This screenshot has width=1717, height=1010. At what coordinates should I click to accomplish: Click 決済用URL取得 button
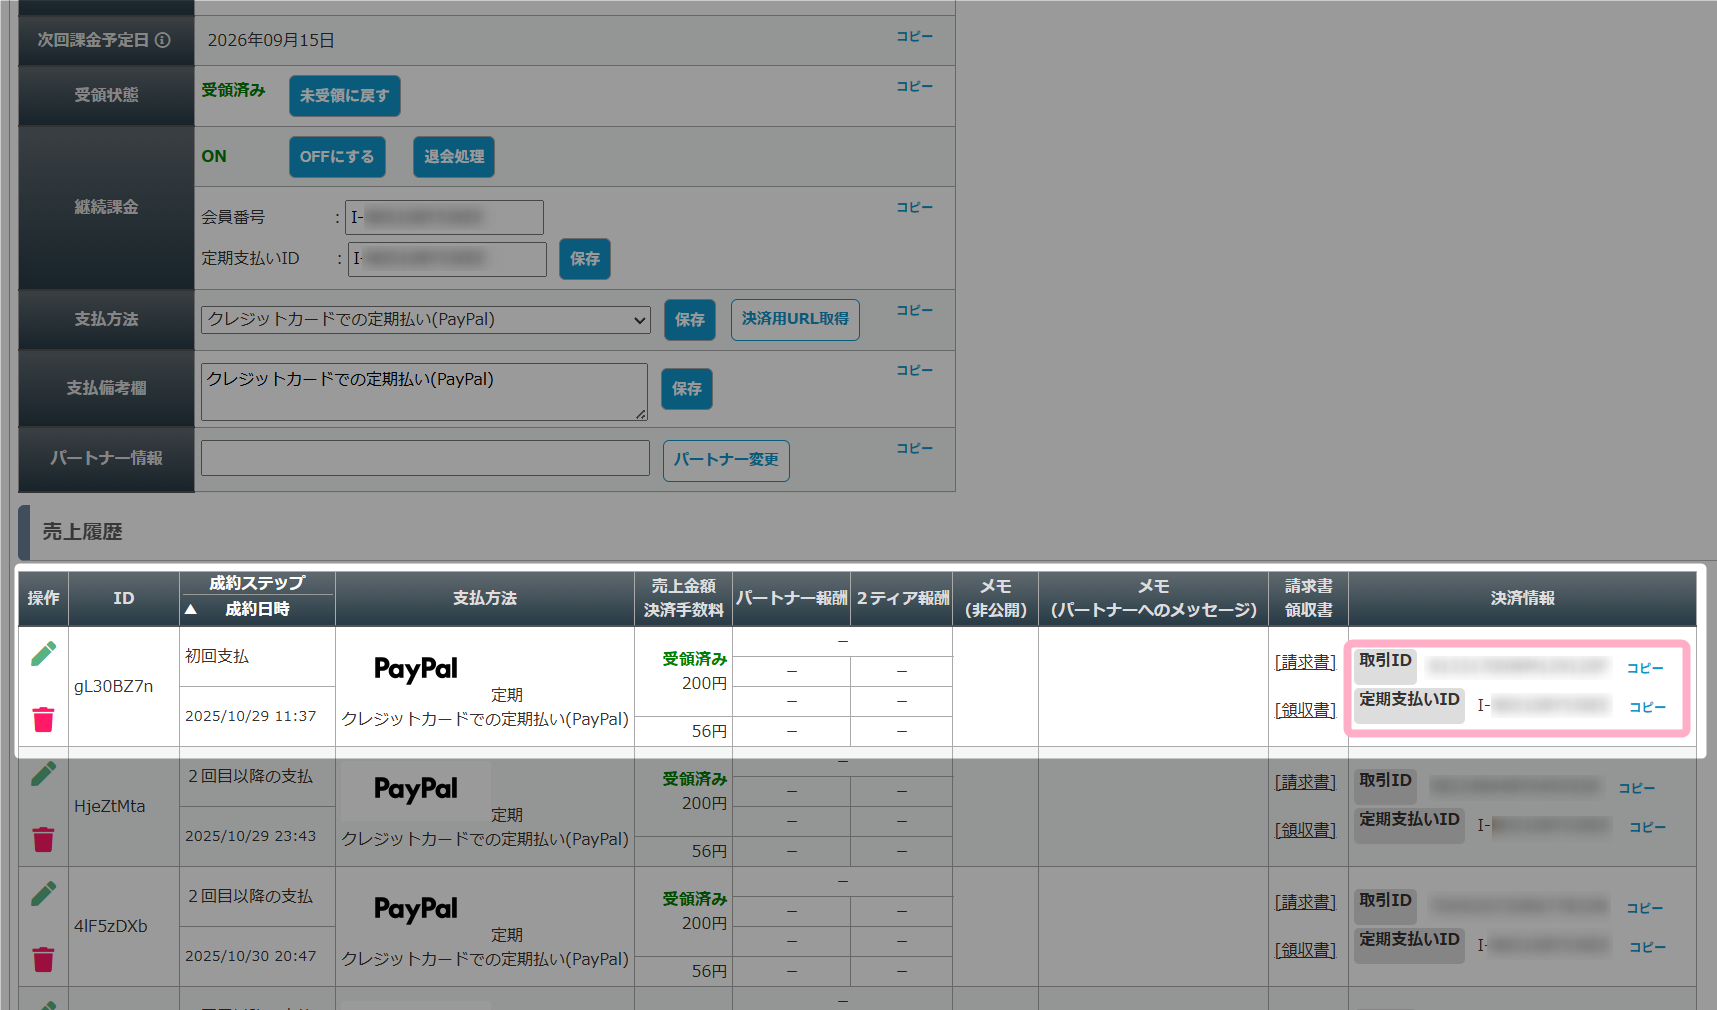point(795,320)
